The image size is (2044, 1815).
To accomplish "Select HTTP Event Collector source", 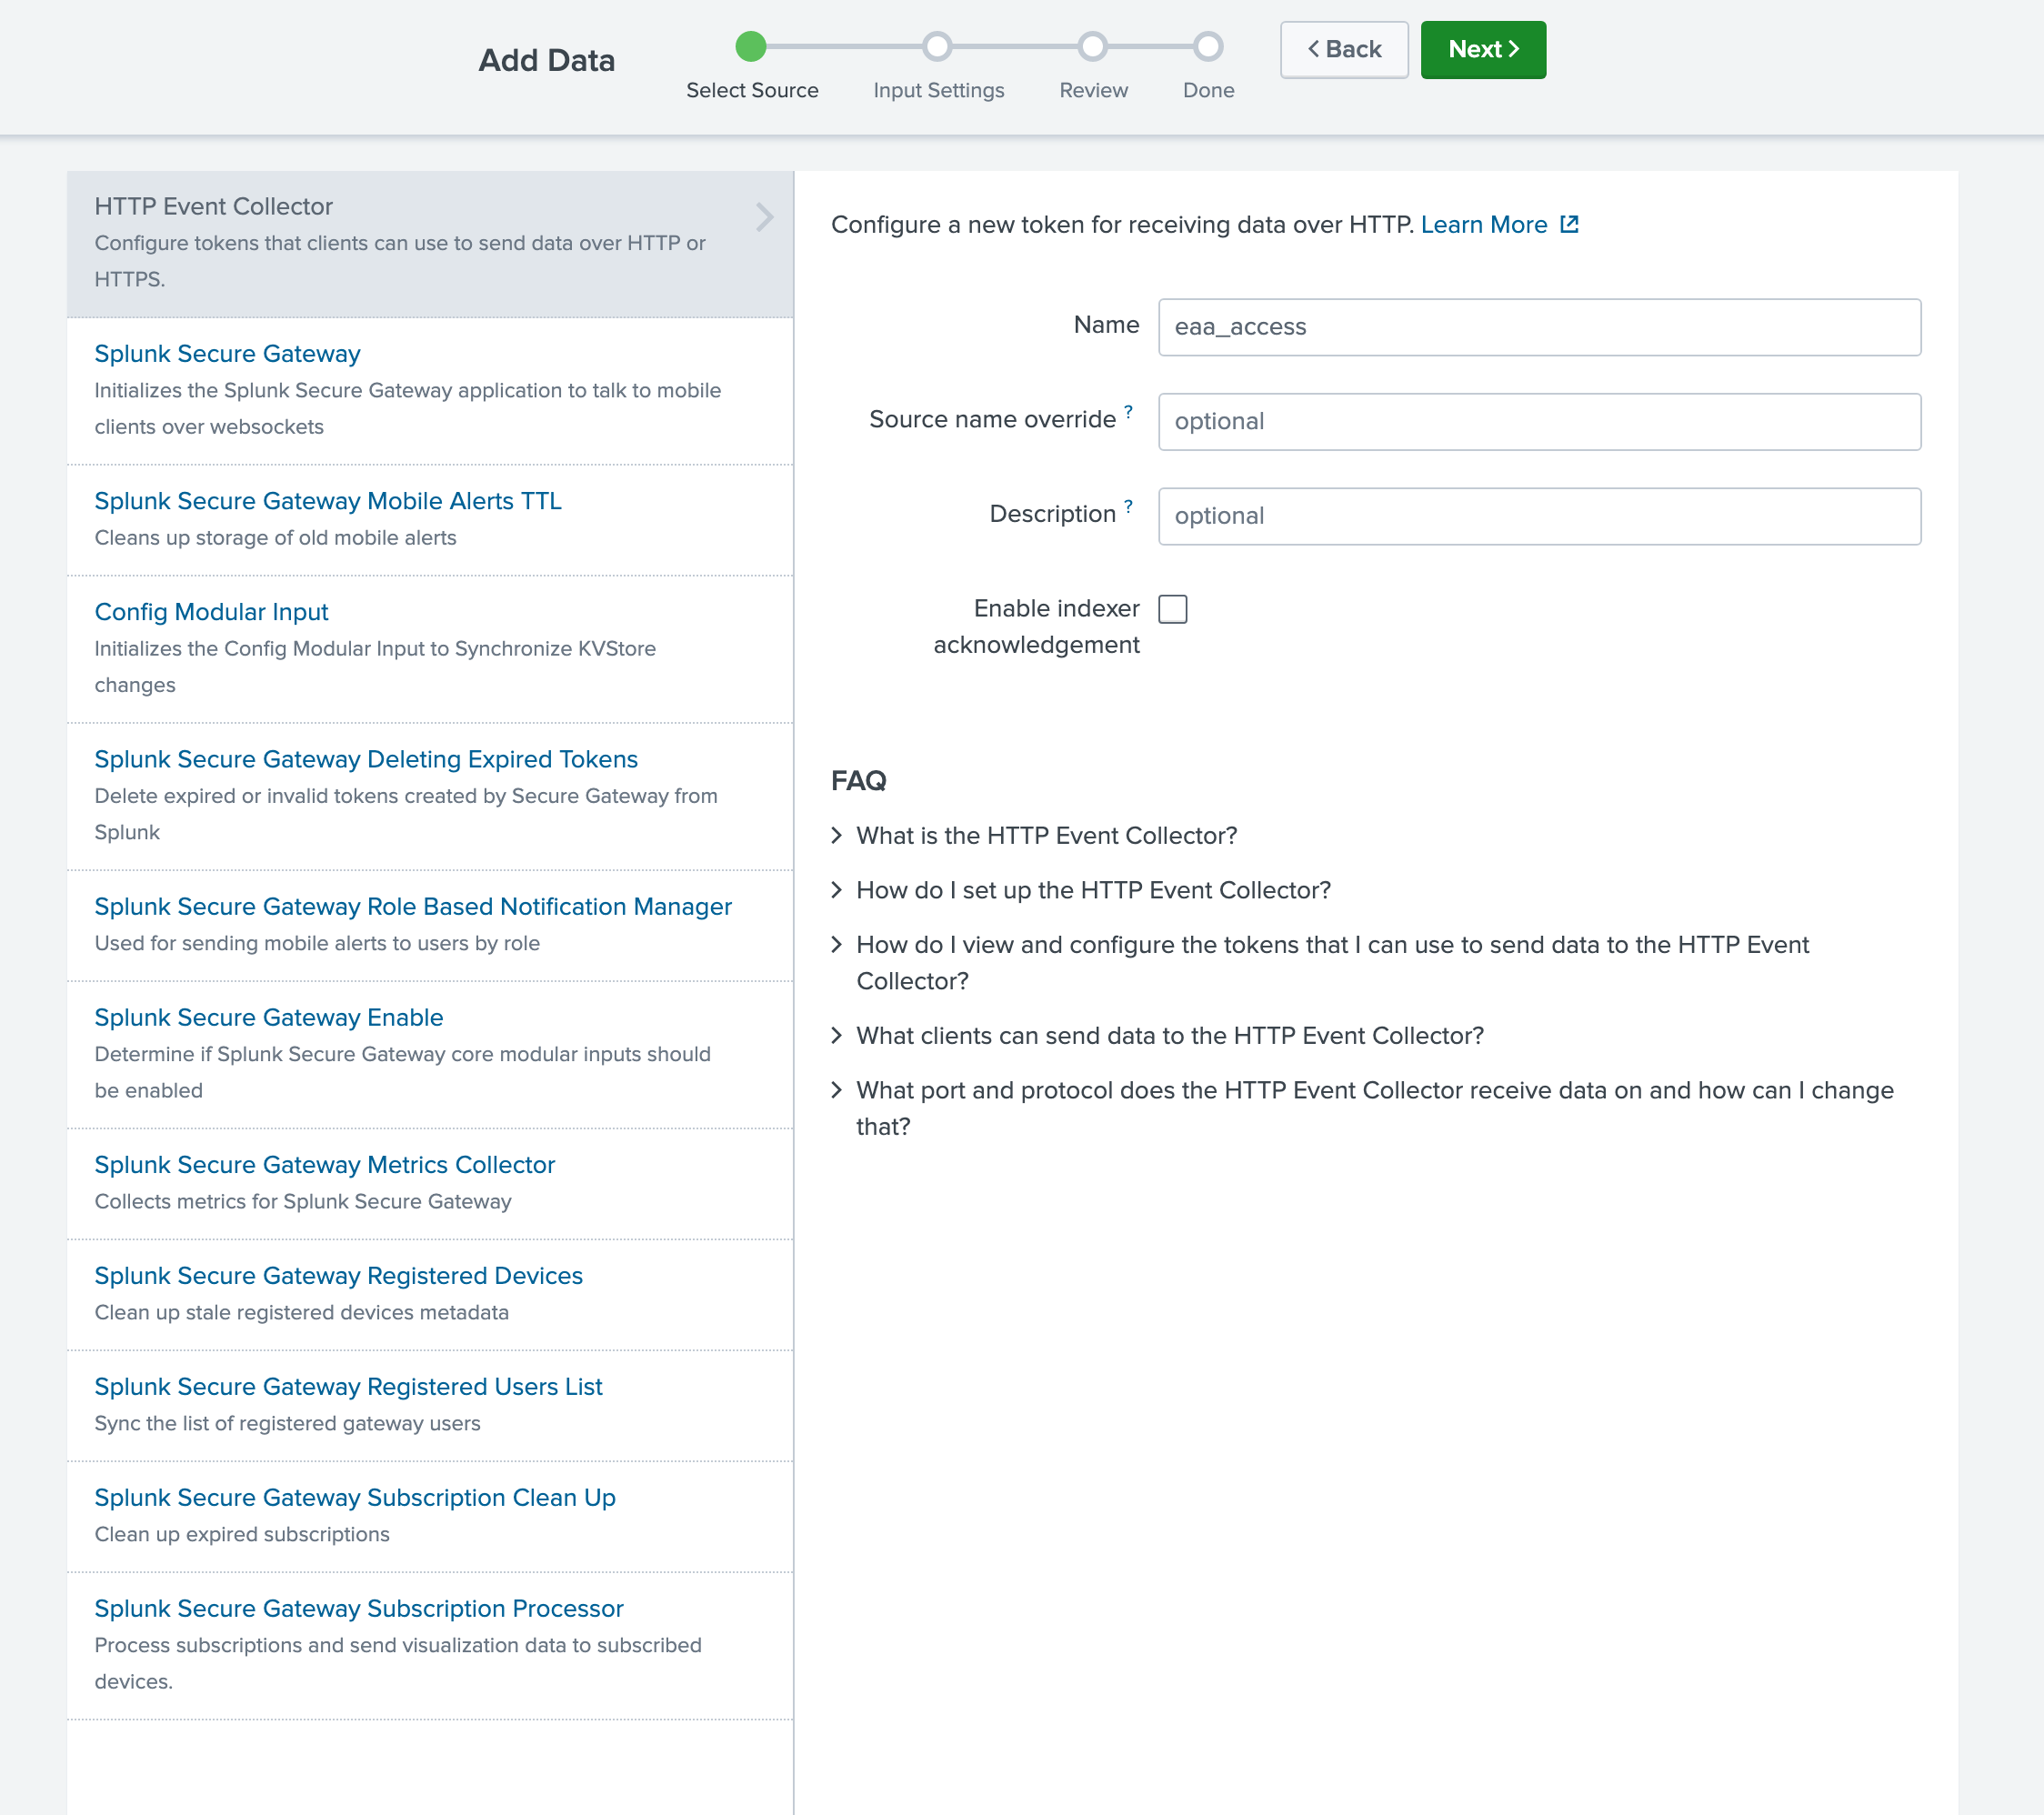I will pyautogui.click(x=430, y=244).
